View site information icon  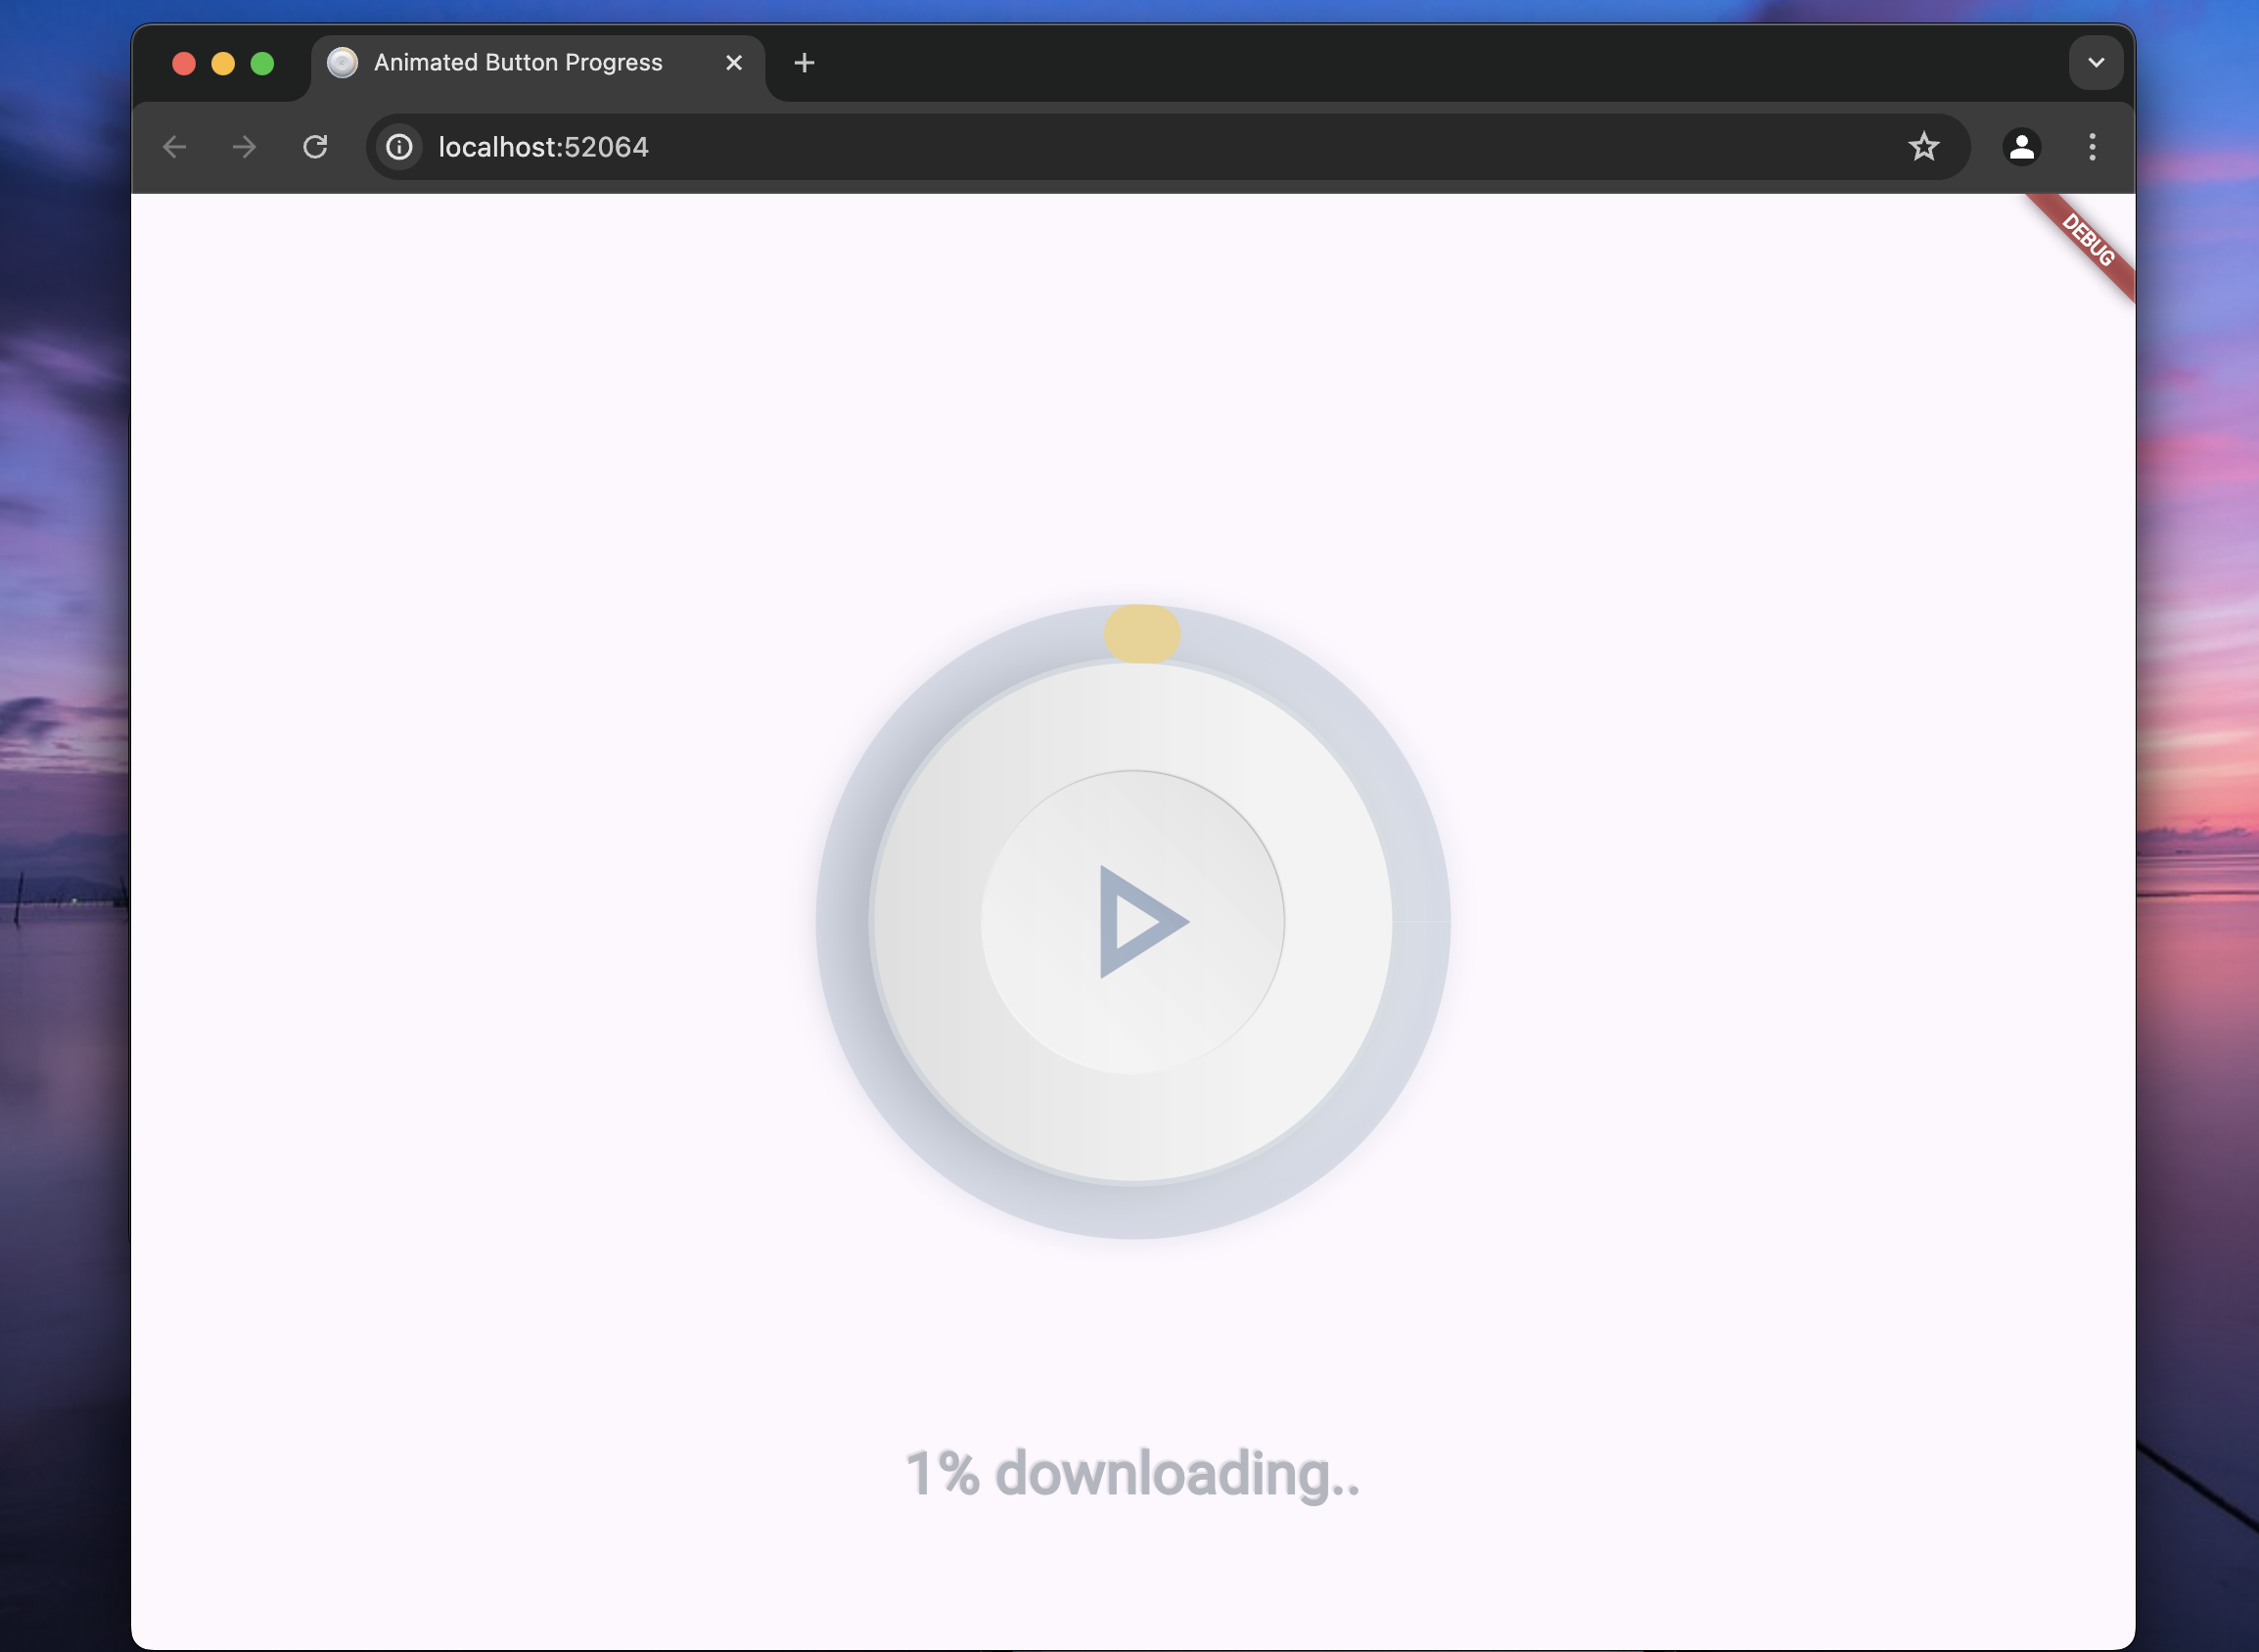[x=399, y=147]
